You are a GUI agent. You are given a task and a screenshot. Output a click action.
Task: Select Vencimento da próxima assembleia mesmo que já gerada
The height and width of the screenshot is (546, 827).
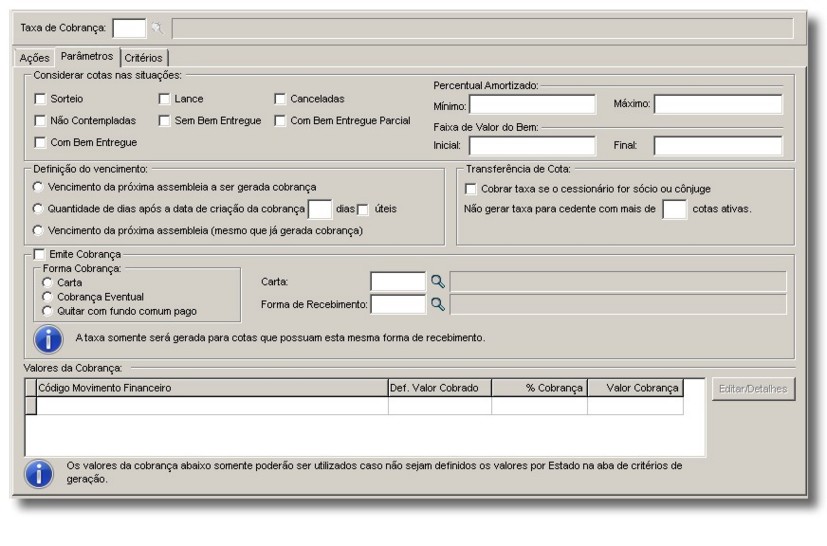37,231
